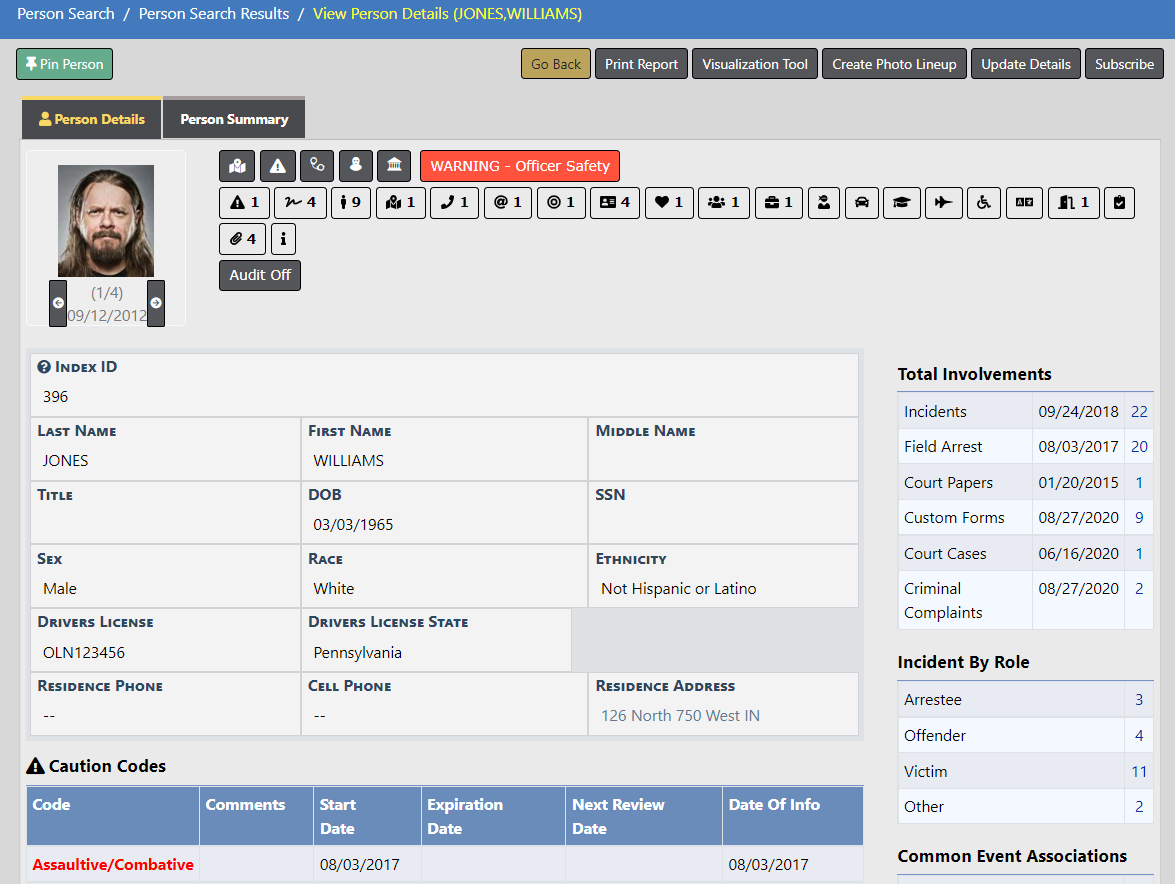This screenshot has height=884, width=1175.
Task: Open residence address 126 North 750 West link
Action: coord(680,716)
